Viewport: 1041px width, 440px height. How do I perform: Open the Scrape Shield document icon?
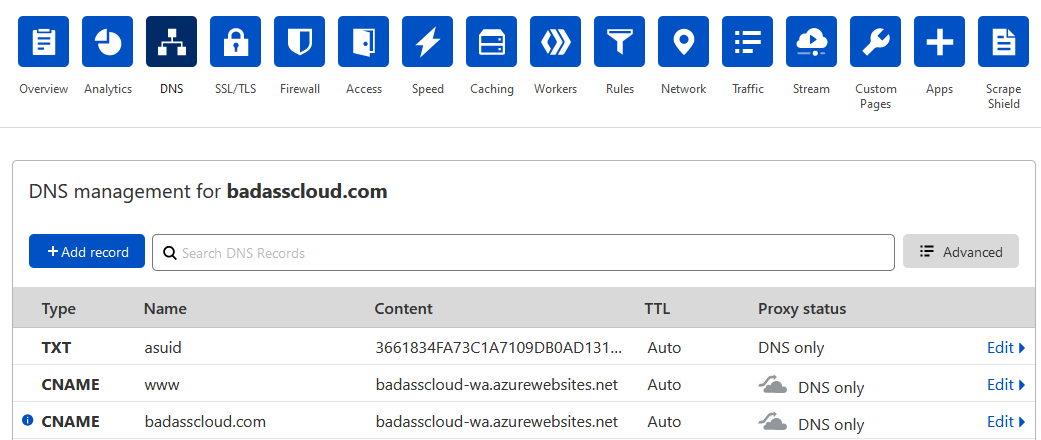(x=1003, y=42)
